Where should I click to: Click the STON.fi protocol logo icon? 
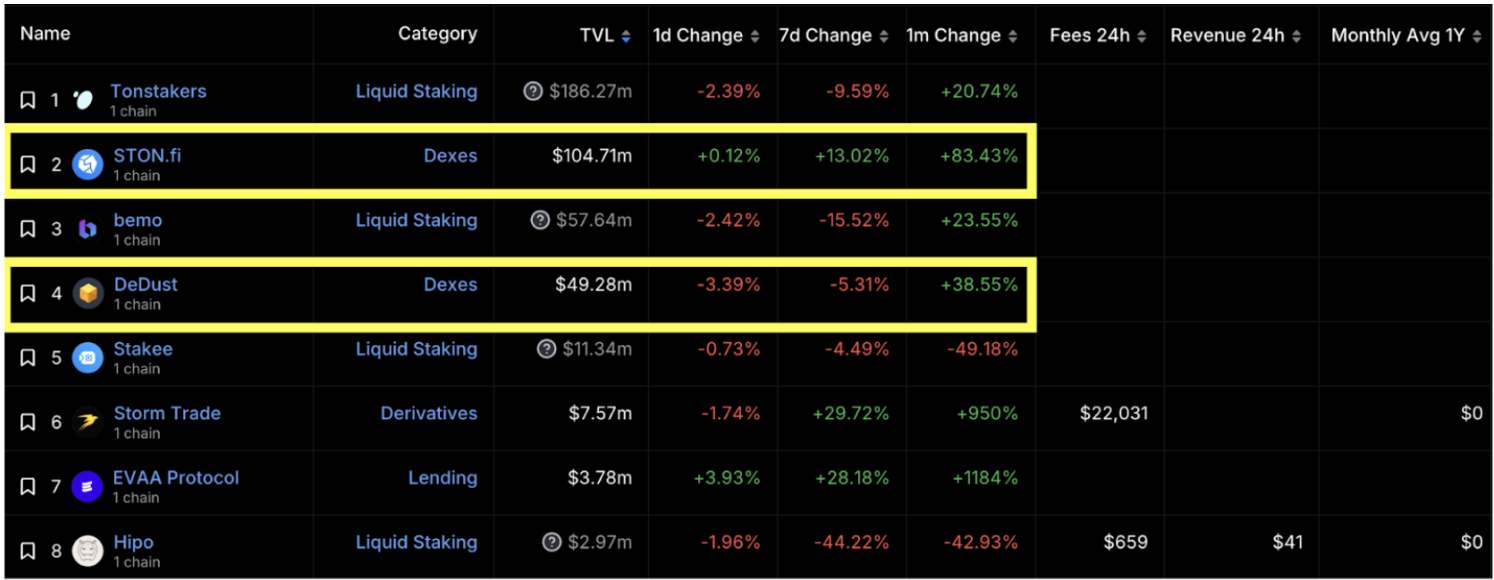click(x=88, y=164)
